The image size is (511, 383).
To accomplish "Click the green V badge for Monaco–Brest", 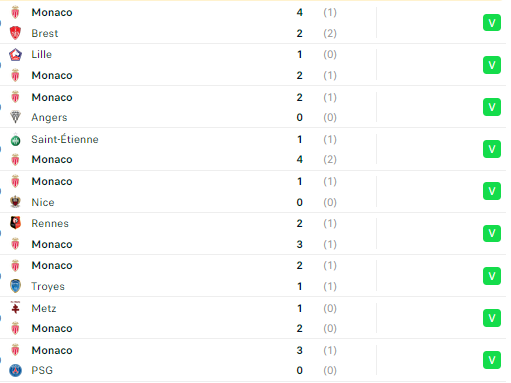I will click(492, 23).
